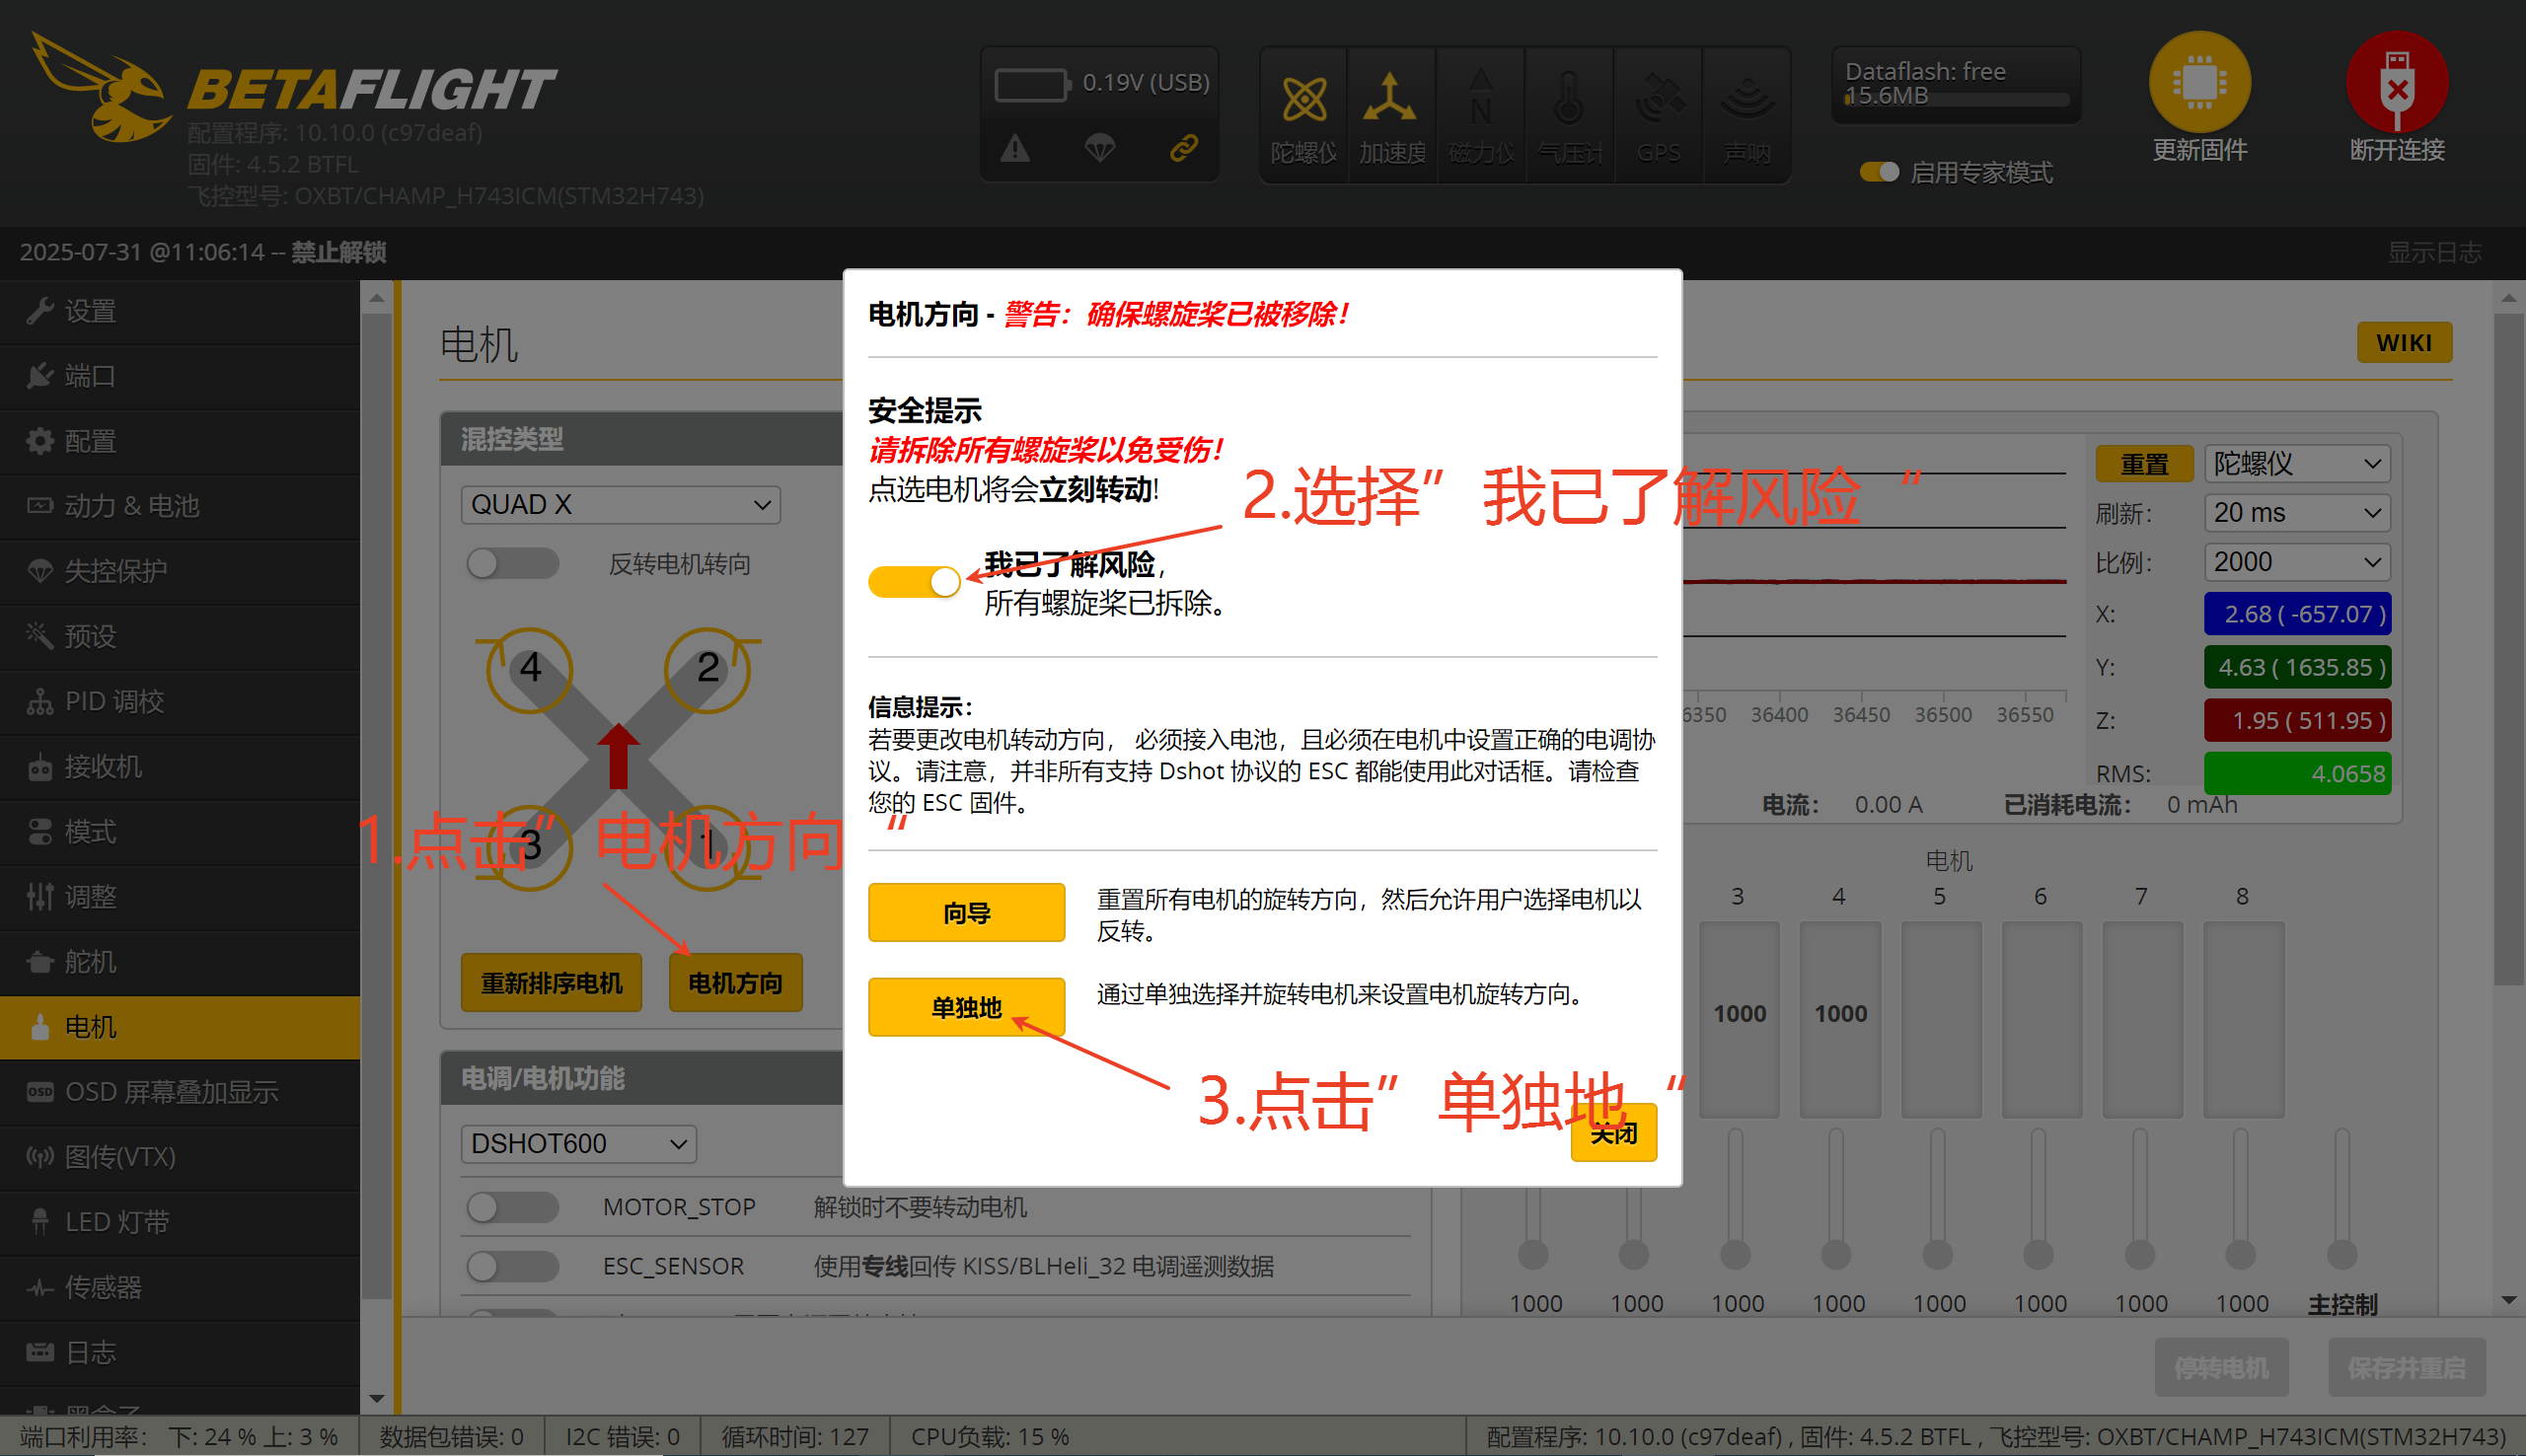This screenshot has width=2526, height=1456.
Task: Click the link icon under battery voltage
Action: pyautogui.click(x=1184, y=149)
